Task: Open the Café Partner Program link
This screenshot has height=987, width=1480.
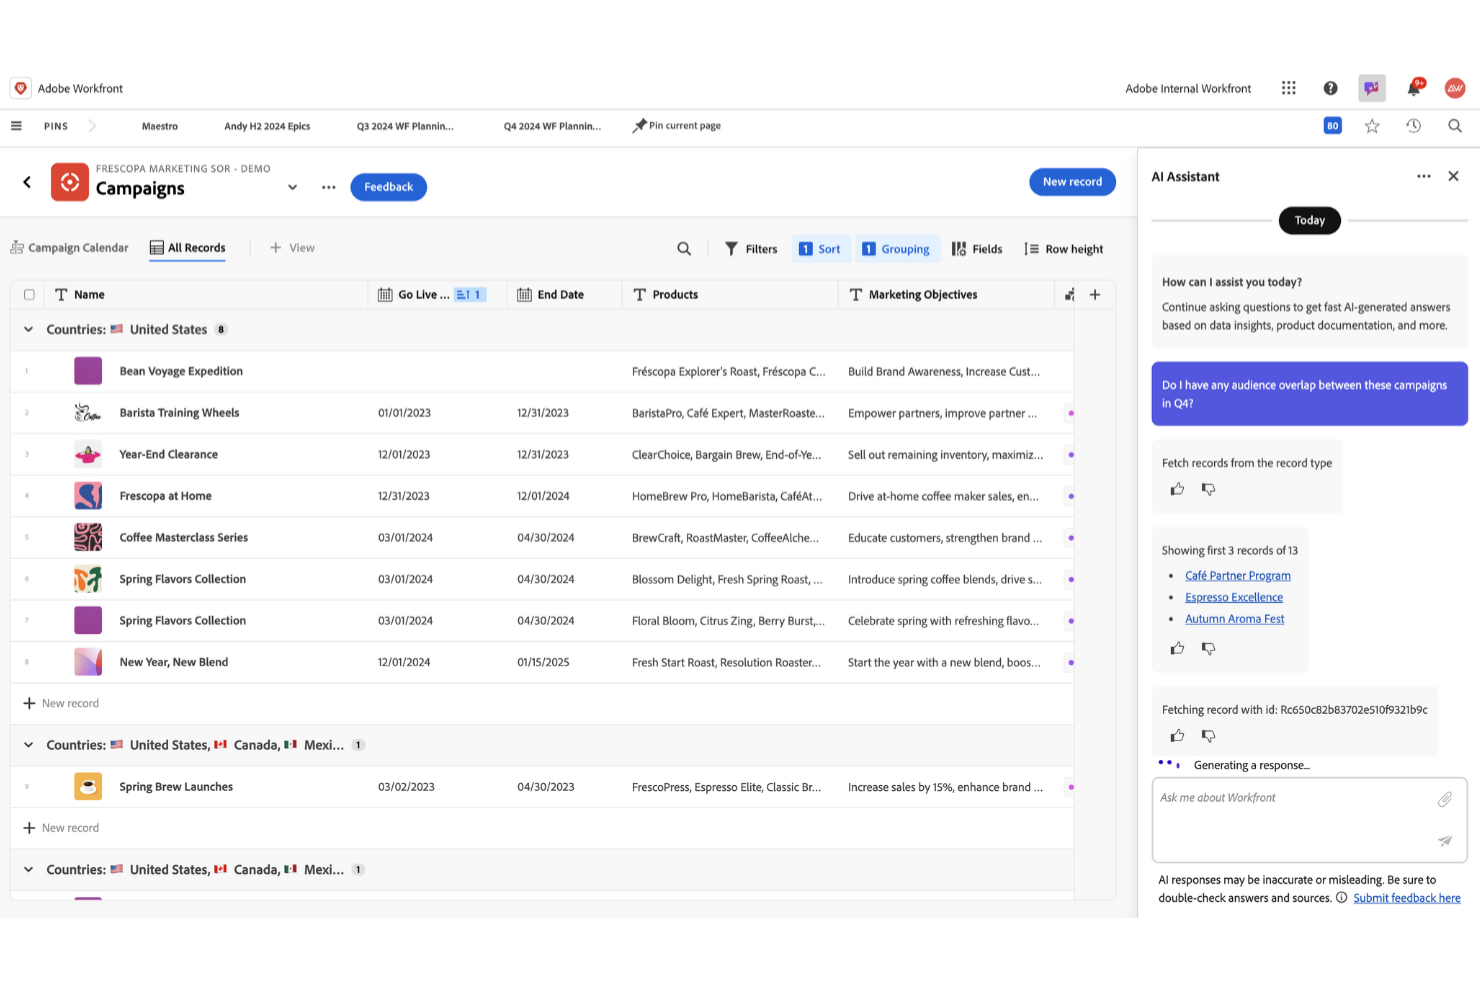Action: [1237, 575]
